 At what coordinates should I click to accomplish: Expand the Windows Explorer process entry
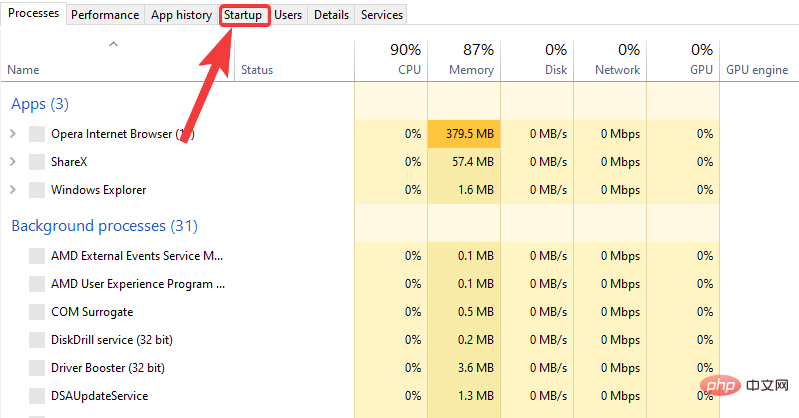[x=13, y=190]
